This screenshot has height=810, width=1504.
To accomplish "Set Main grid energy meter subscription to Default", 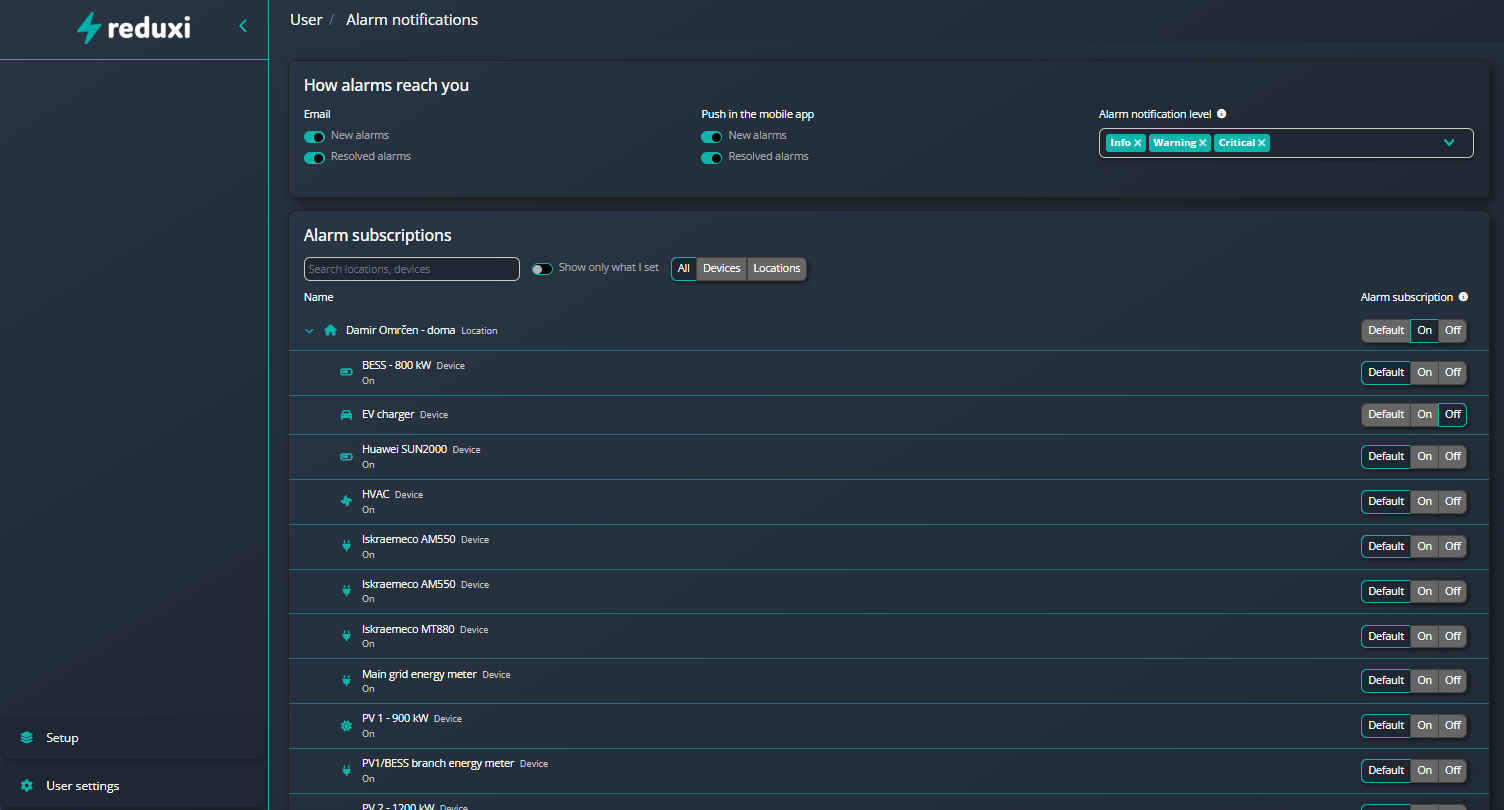I will pos(1386,680).
